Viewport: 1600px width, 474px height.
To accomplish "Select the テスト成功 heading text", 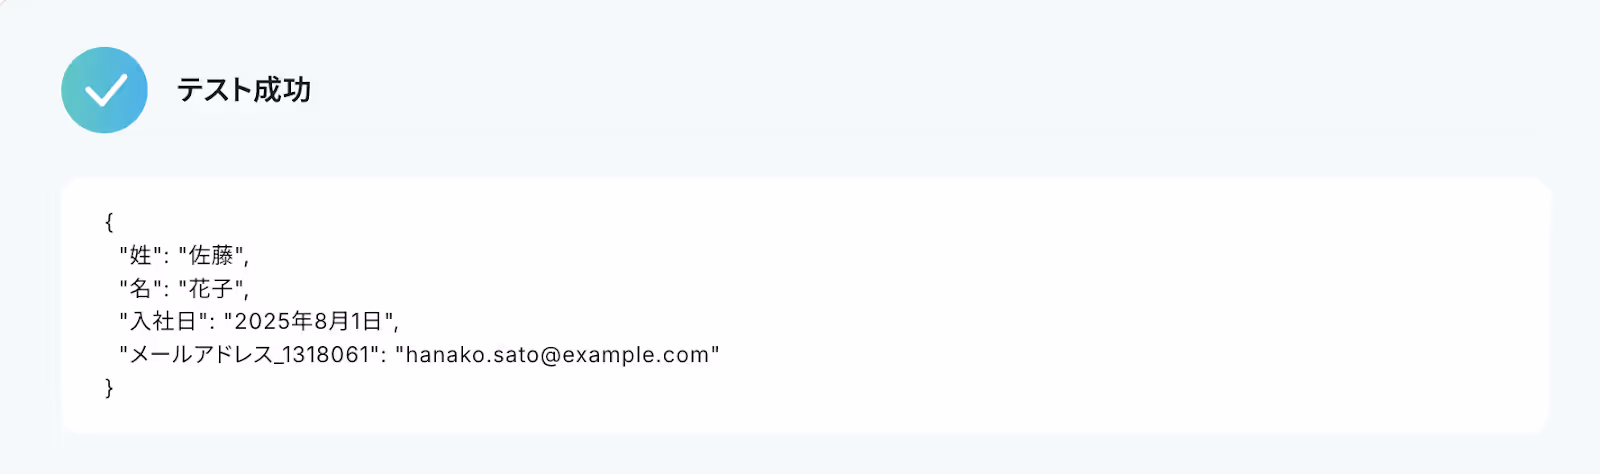I will tap(244, 90).
